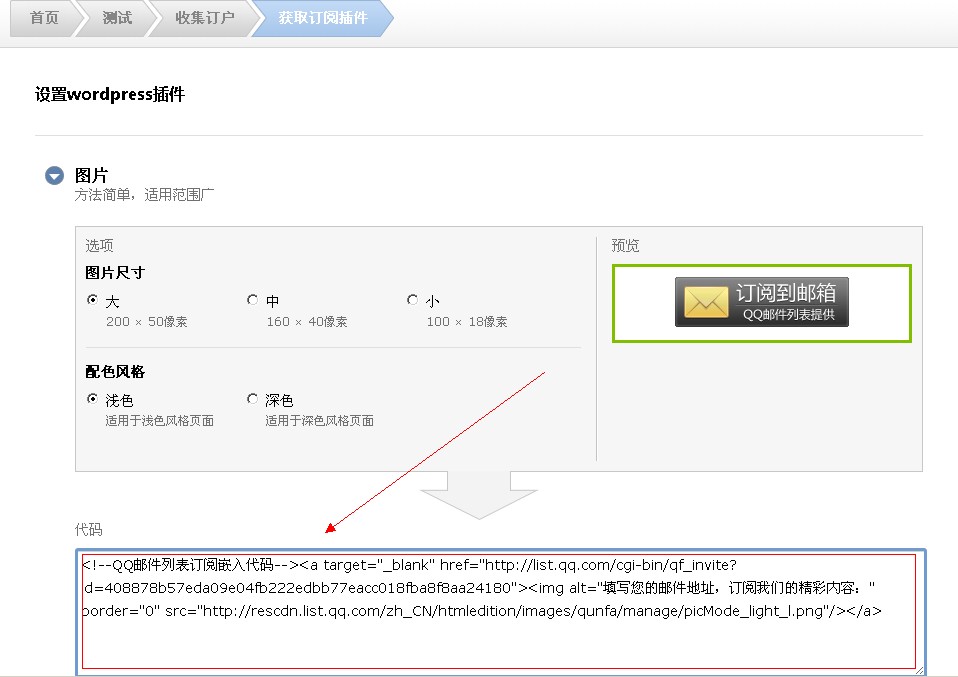The image size is (958, 677).
Task: Select the 浅色 color style
Action: (x=92, y=399)
